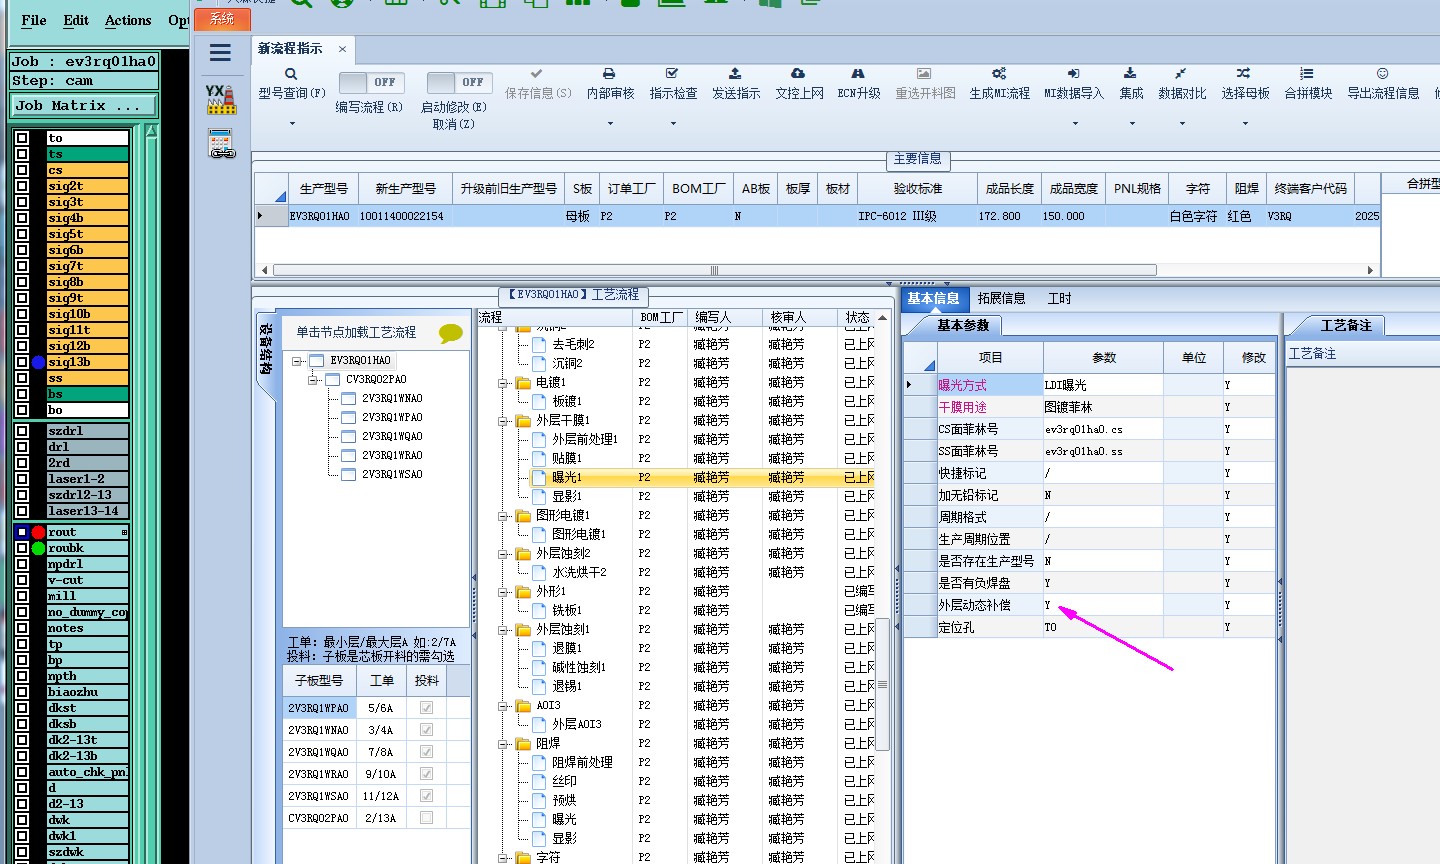Click the 指示检查 icon

point(672,74)
